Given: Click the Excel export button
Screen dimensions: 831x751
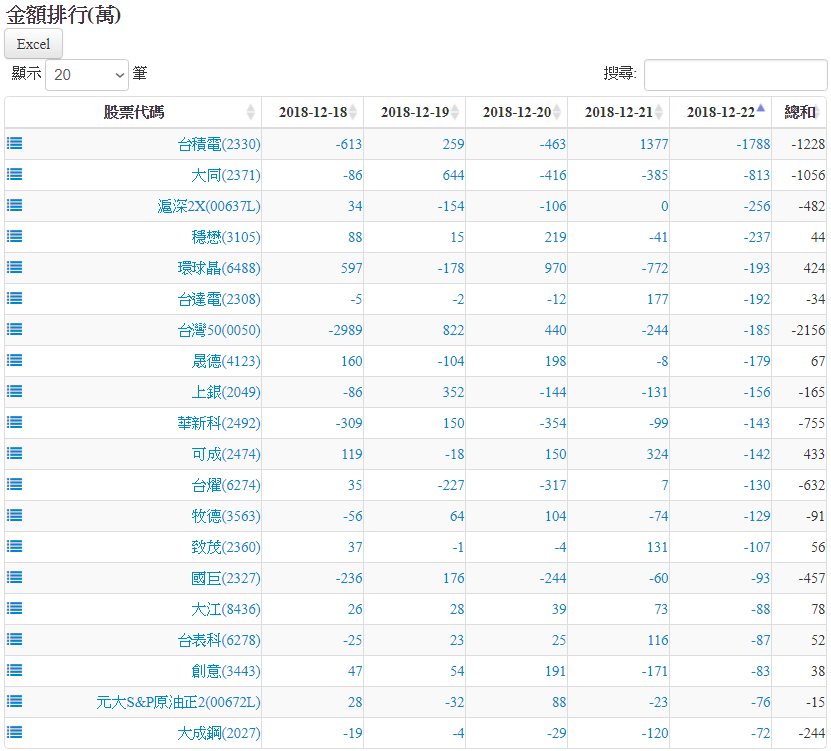Looking at the screenshot, I should [34, 44].
